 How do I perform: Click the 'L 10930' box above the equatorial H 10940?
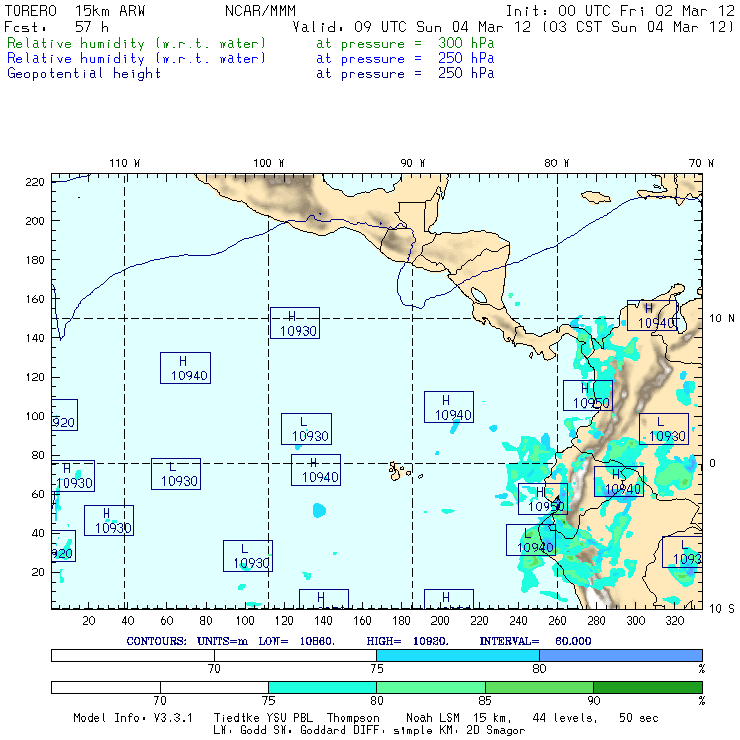(306, 429)
